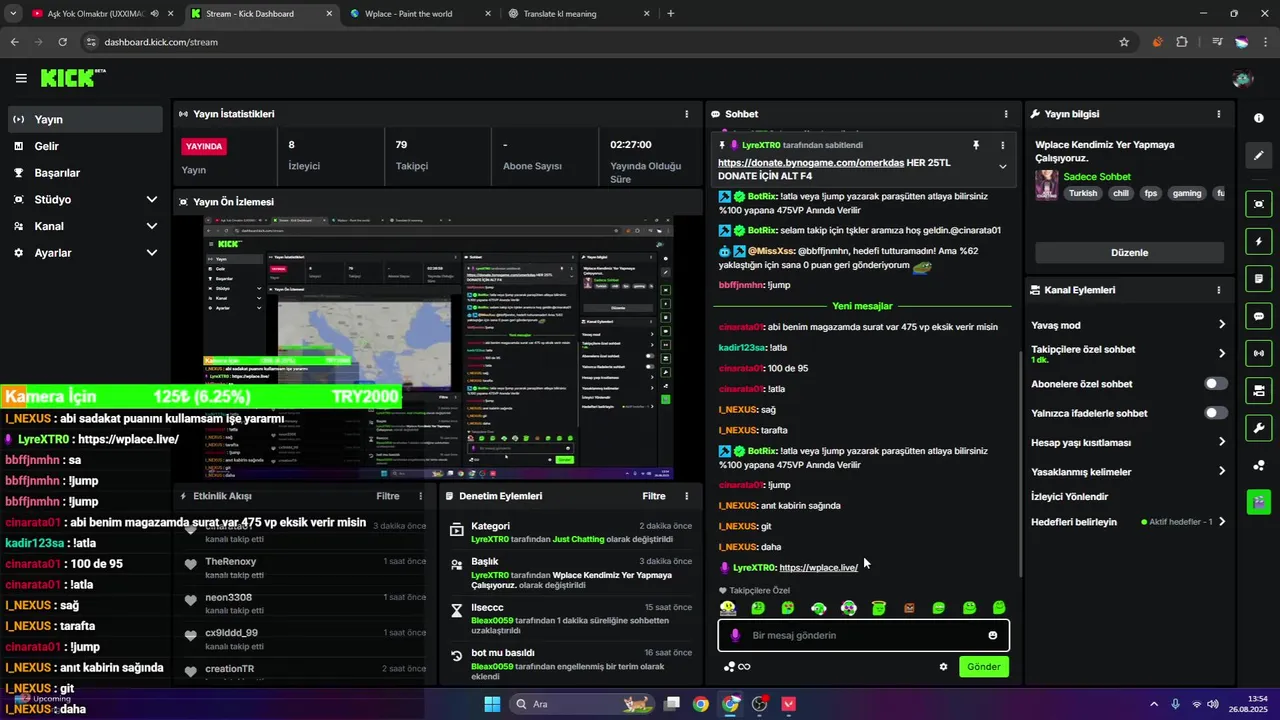Click the Düzenle button

tap(1129, 253)
